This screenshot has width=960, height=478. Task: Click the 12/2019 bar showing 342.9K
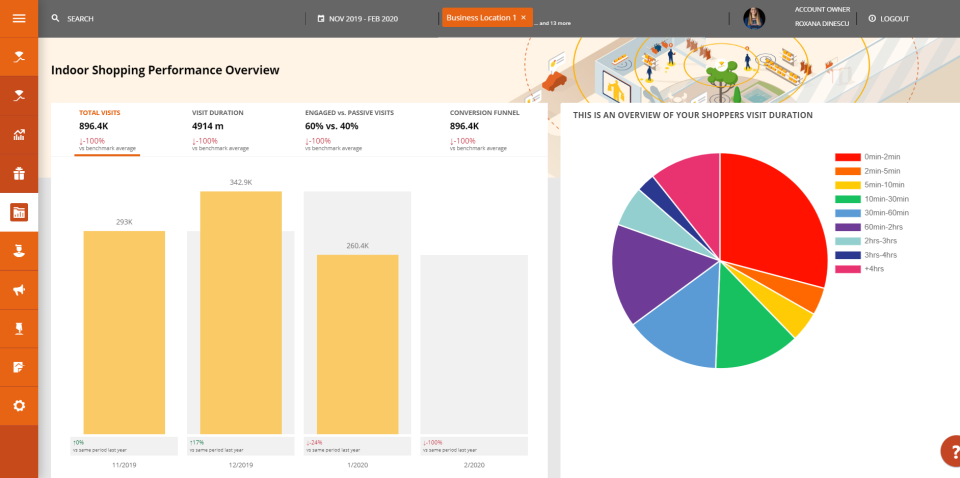(240, 310)
